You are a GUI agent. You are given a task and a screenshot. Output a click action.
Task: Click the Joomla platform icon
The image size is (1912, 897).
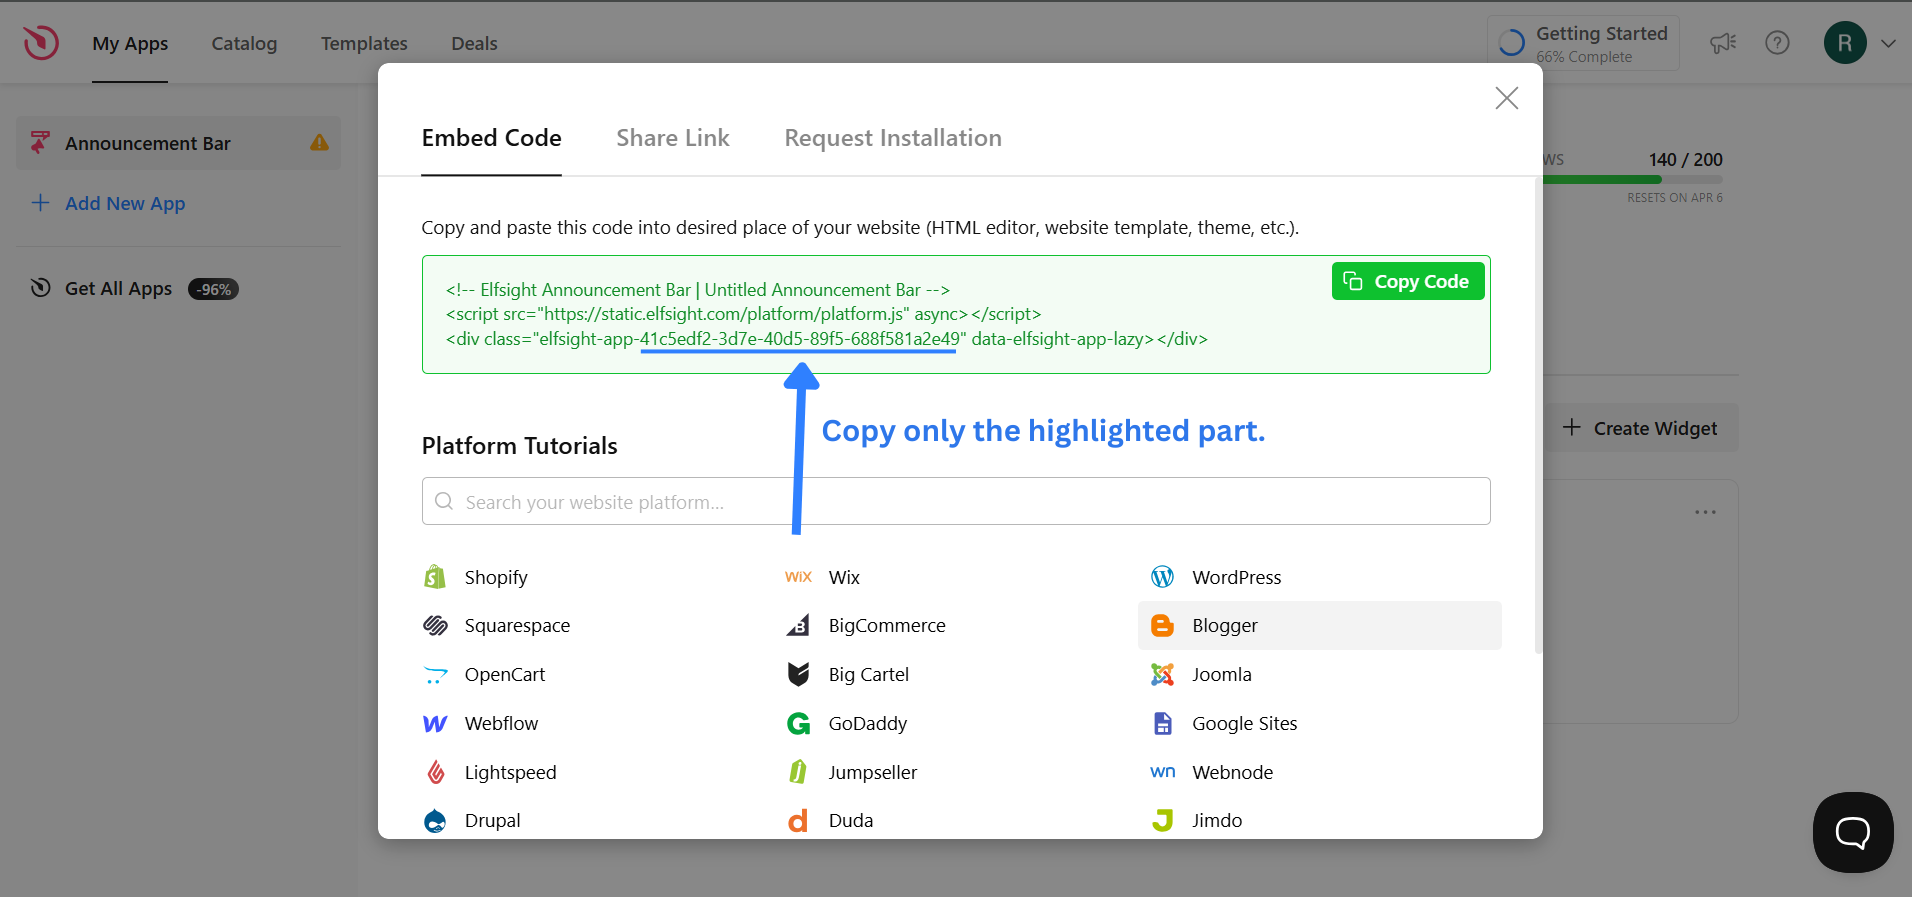[x=1162, y=674]
